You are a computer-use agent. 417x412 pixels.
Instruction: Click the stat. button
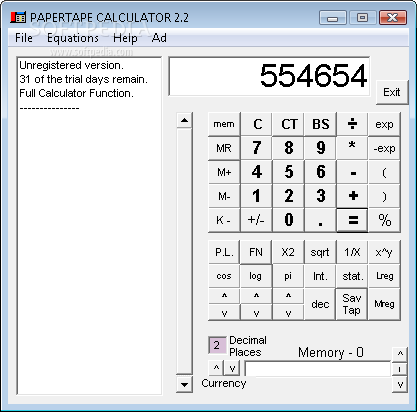[352, 276]
